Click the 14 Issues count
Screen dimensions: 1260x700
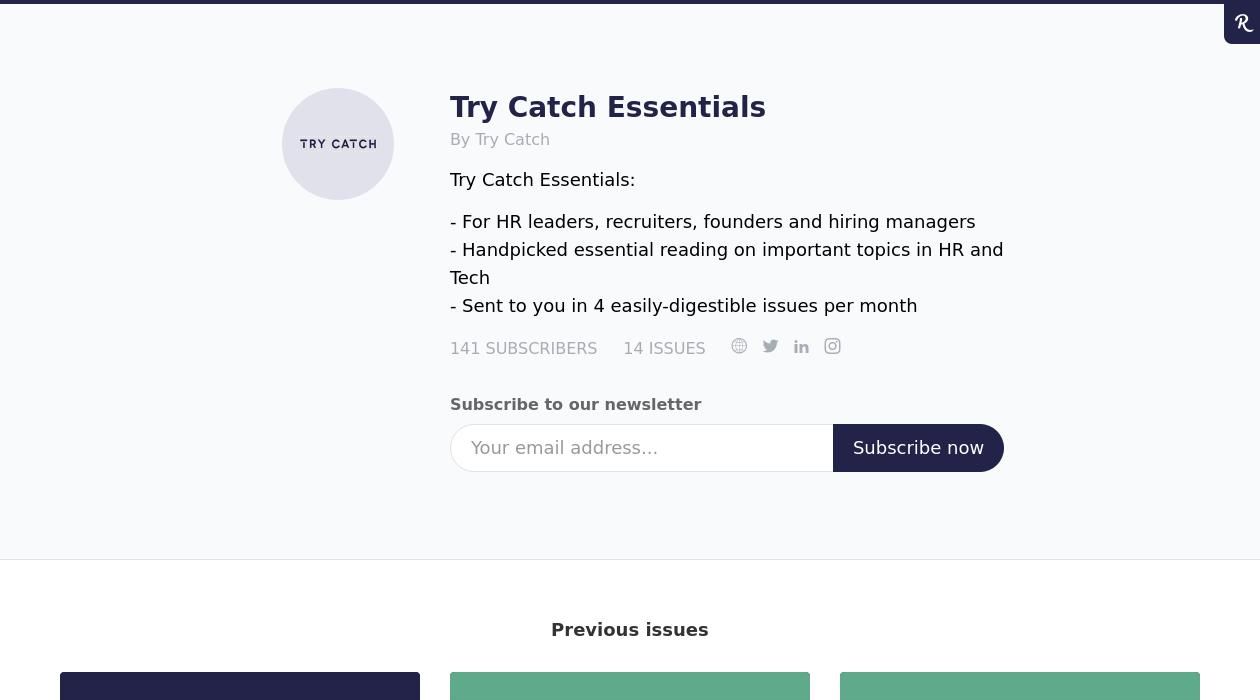click(x=664, y=349)
